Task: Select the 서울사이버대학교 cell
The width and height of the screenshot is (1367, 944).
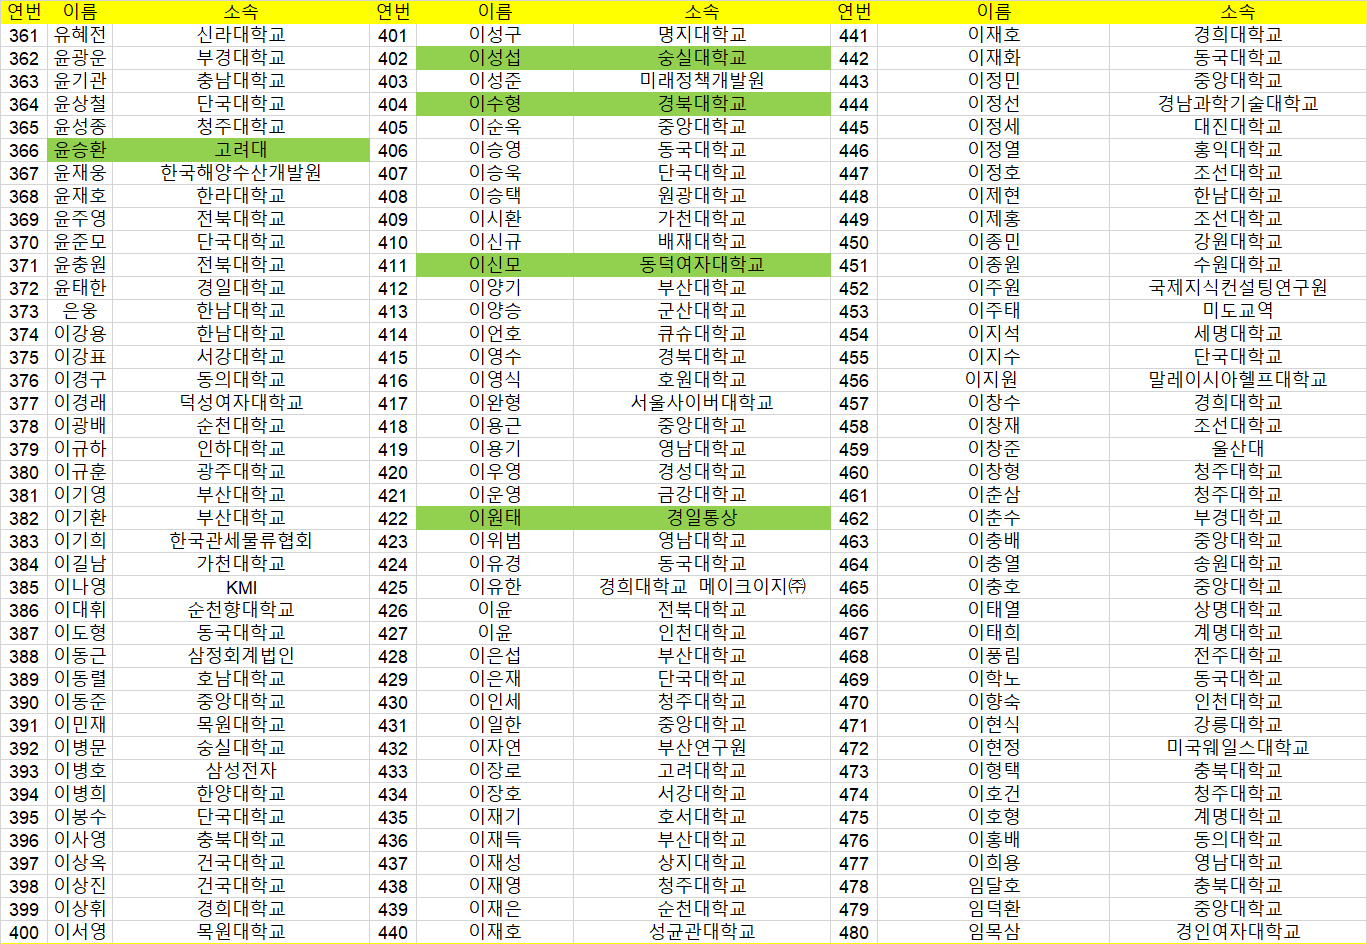Action: pos(701,403)
